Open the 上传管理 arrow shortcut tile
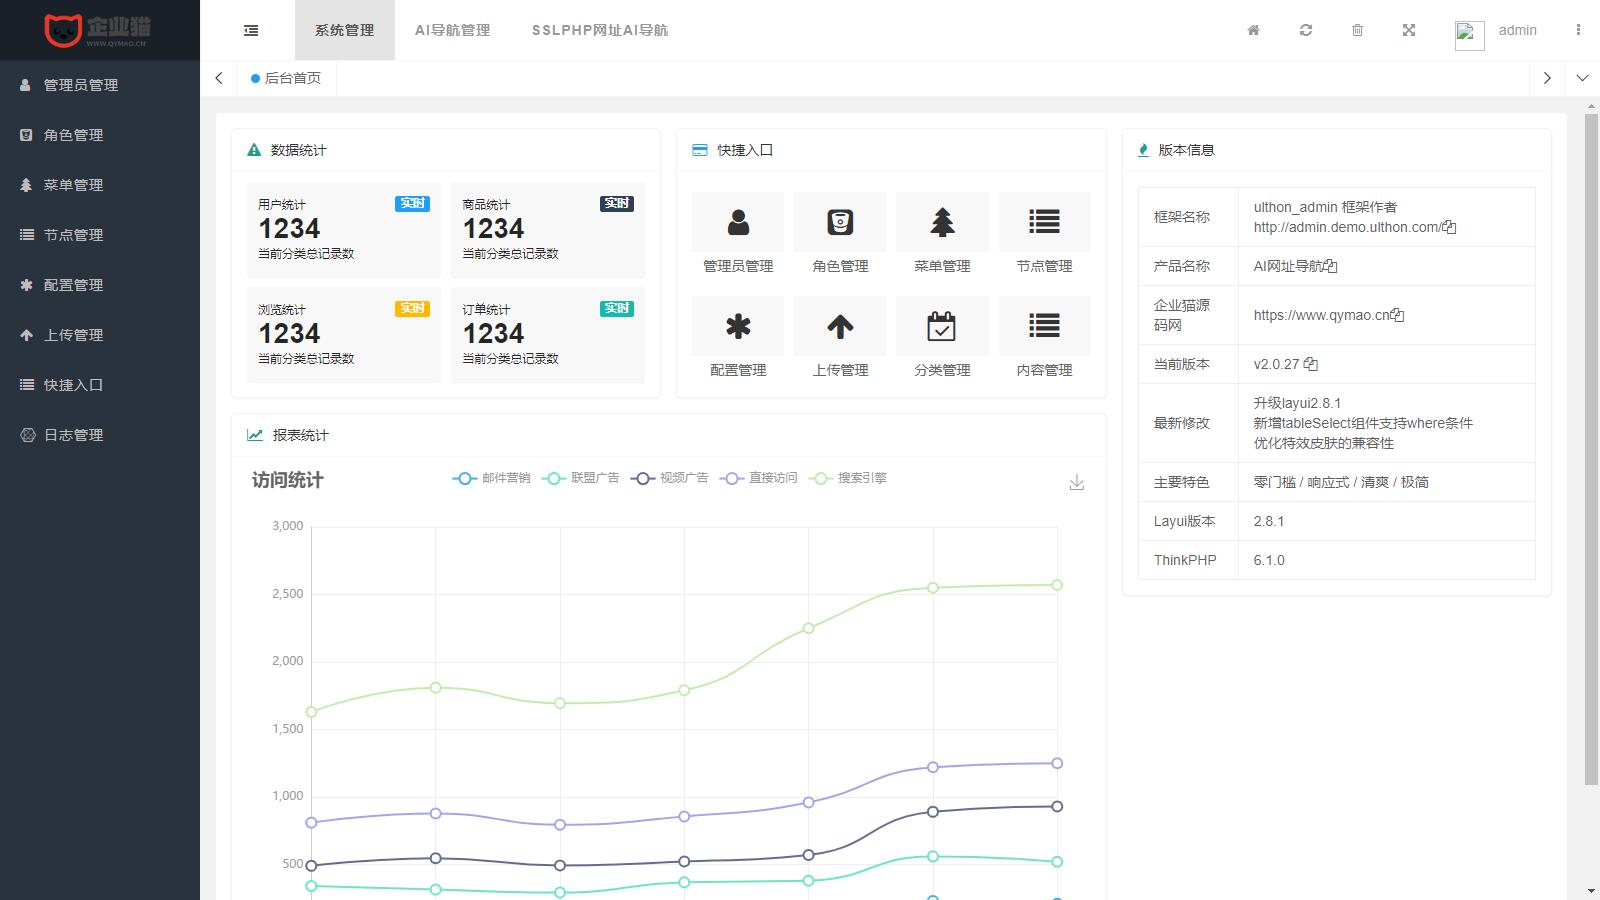This screenshot has width=1600, height=900. [x=840, y=327]
